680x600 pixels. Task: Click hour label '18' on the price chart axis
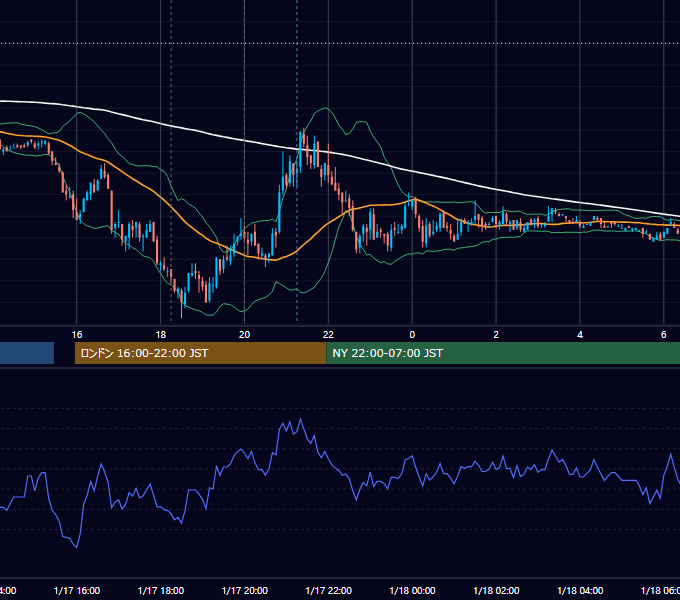[161, 335]
